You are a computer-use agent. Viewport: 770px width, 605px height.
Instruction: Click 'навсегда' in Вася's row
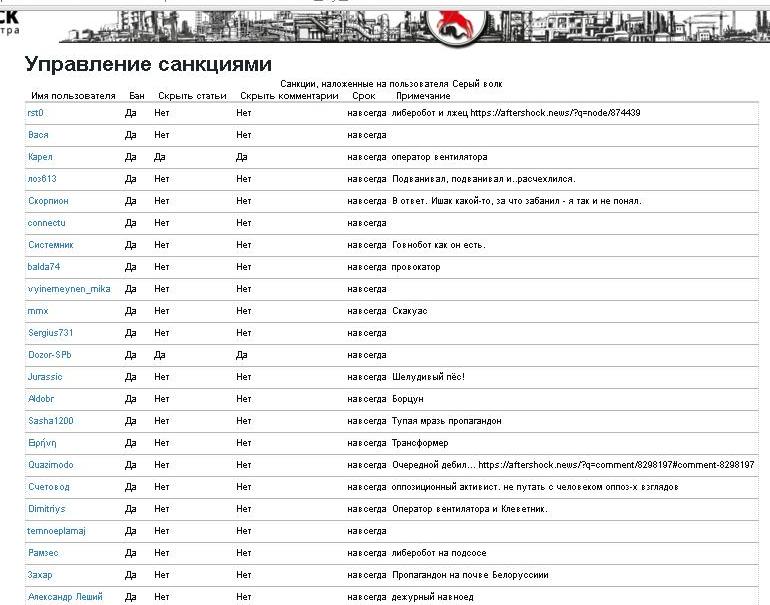click(x=367, y=135)
